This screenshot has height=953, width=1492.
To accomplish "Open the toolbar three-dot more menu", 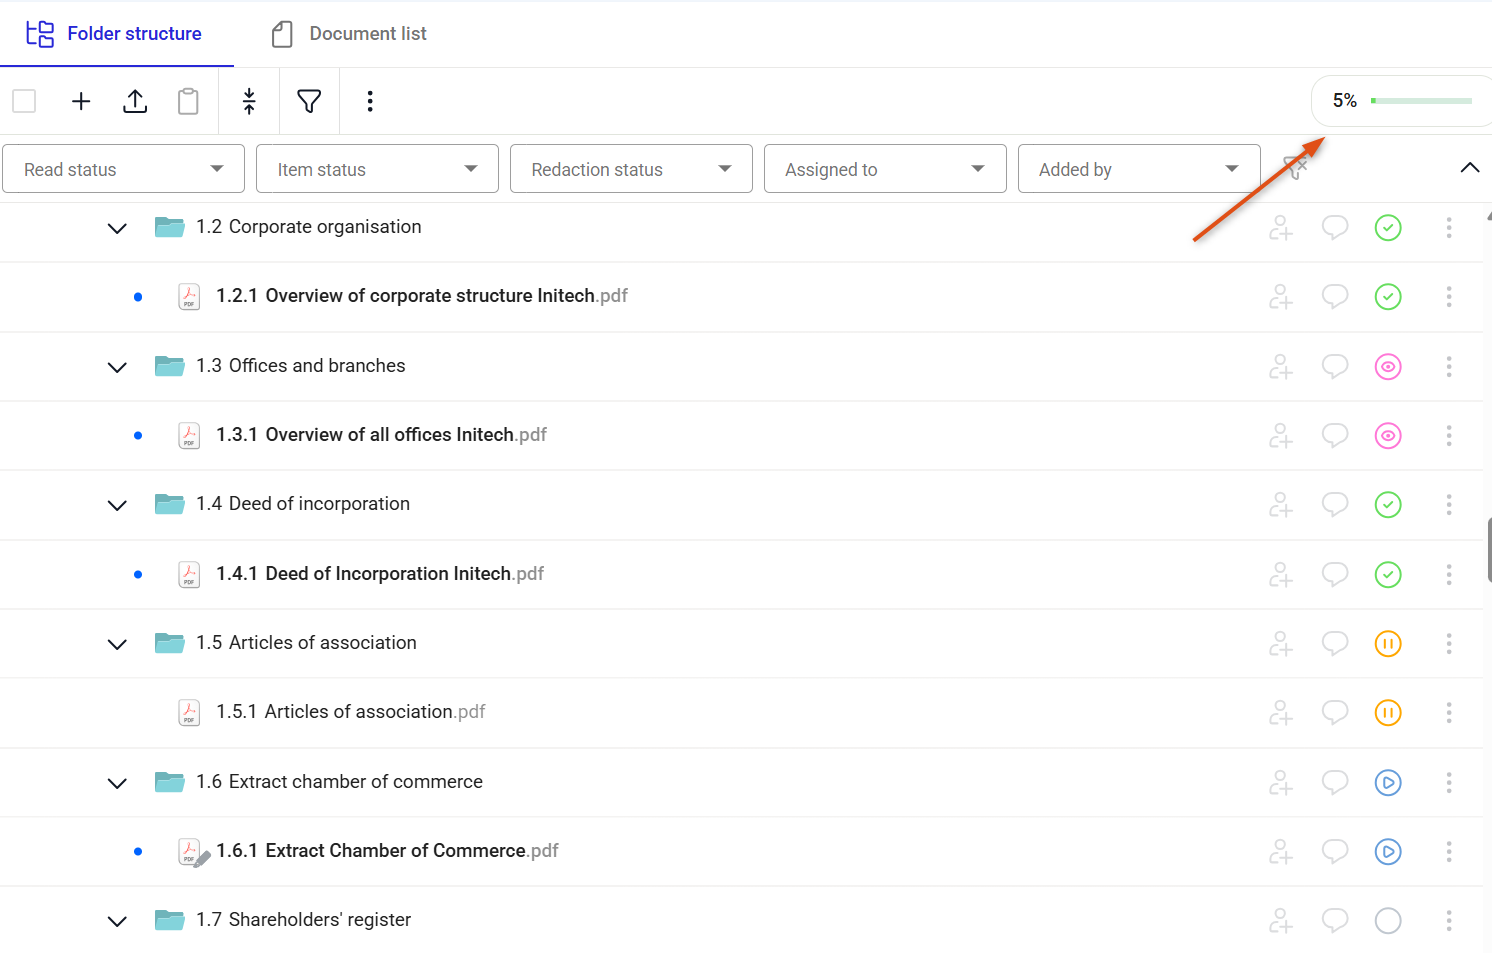I will tap(370, 101).
